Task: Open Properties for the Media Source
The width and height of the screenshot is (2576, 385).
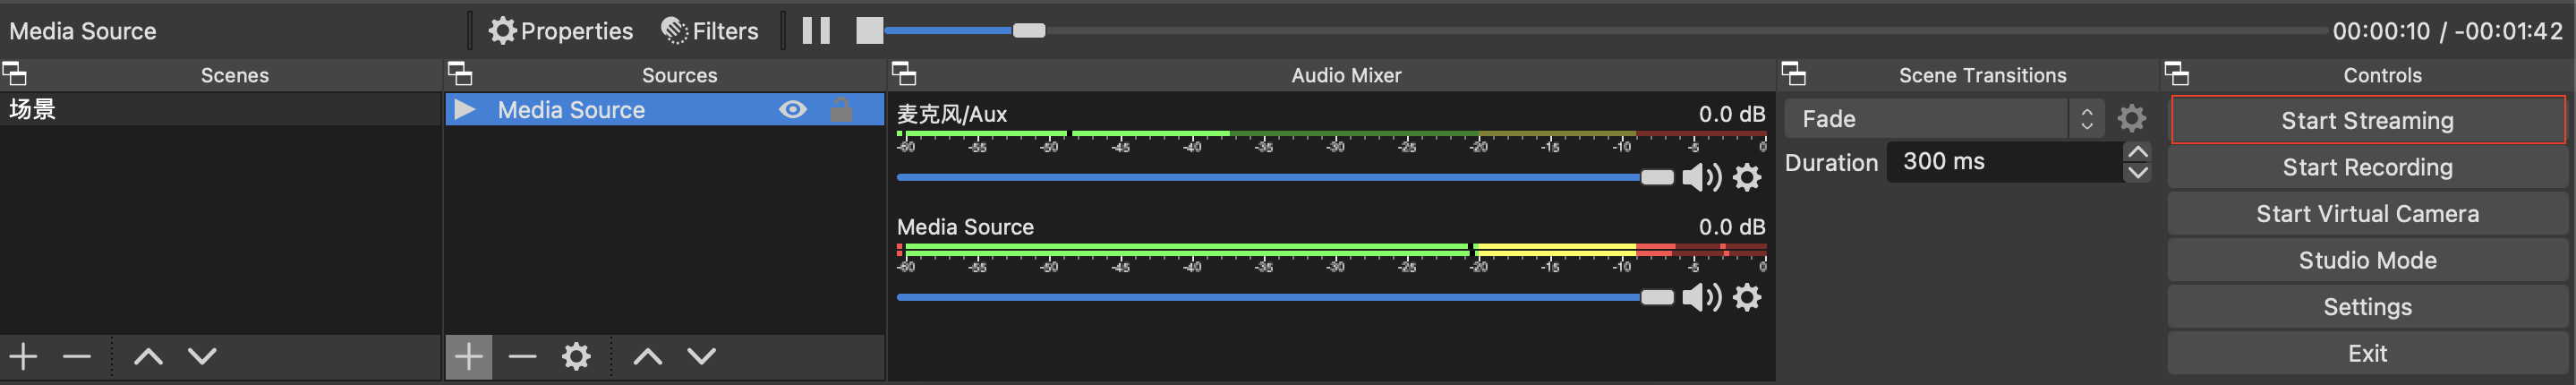Action: click(561, 31)
